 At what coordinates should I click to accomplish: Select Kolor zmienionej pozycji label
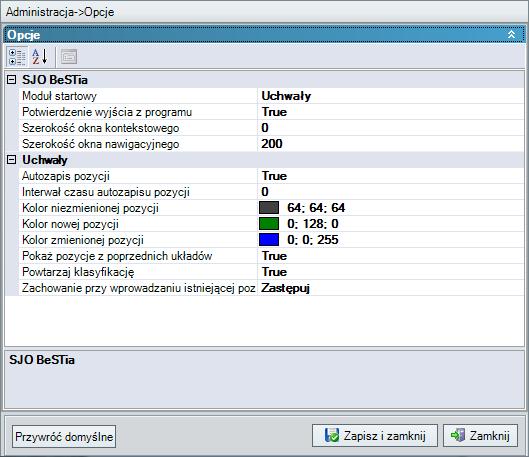[x=83, y=240]
